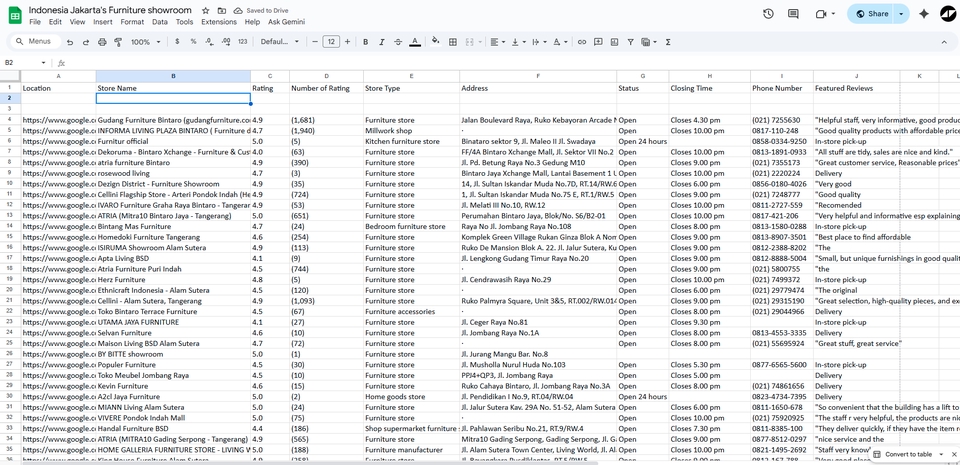Print the spreadsheet
The height and width of the screenshot is (465, 960).
[102, 42]
